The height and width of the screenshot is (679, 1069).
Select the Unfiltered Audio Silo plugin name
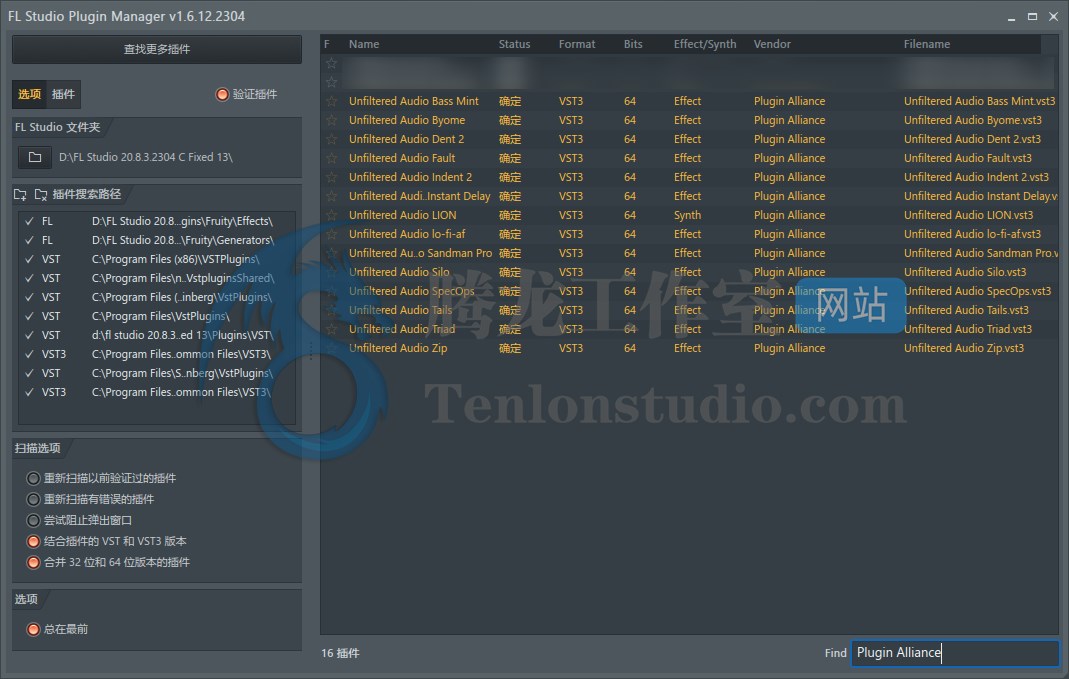coord(399,272)
